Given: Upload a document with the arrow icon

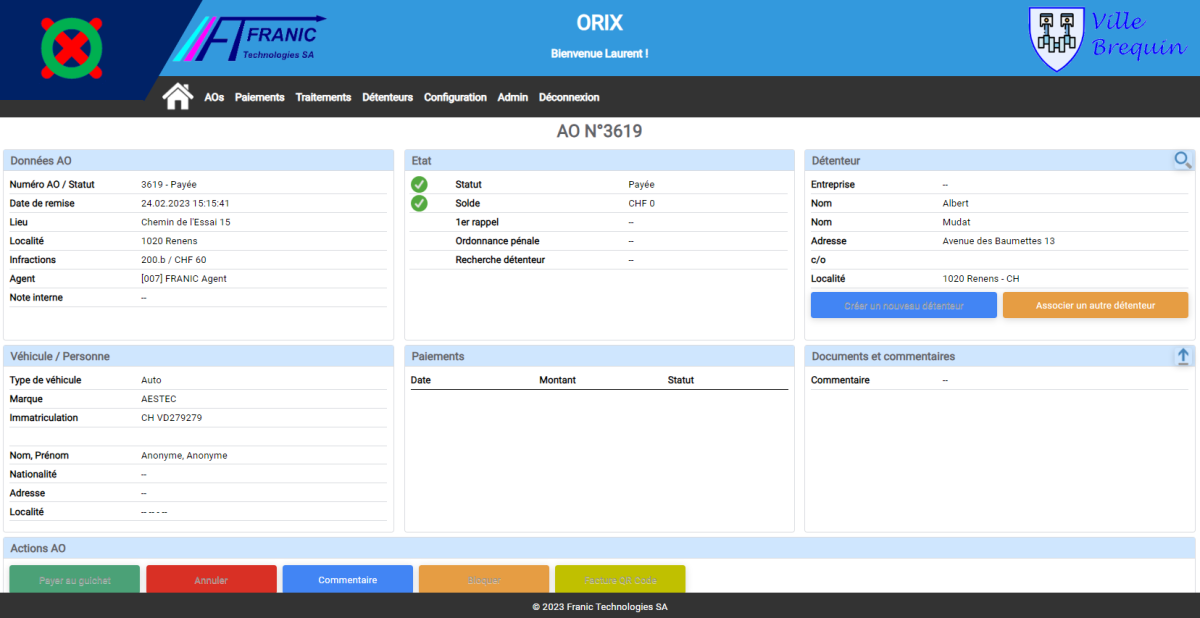Looking at the screenshot, I should [1183, 356].
